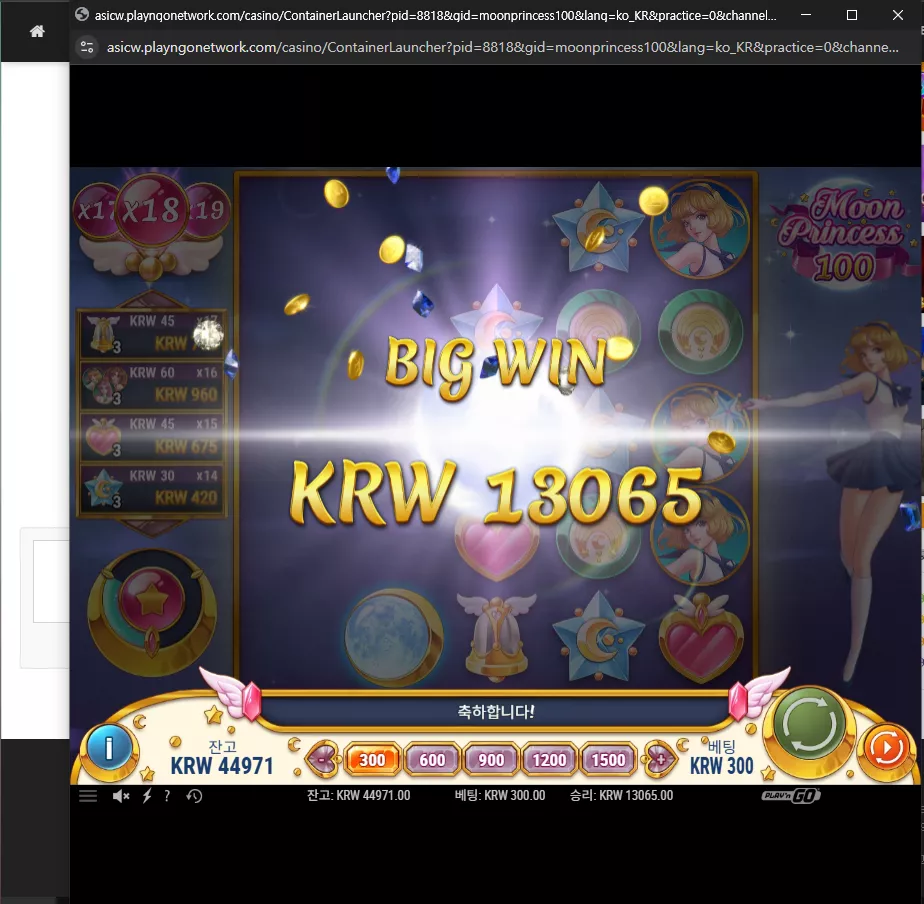Increase bet with plus heart button

click(659, 759)
